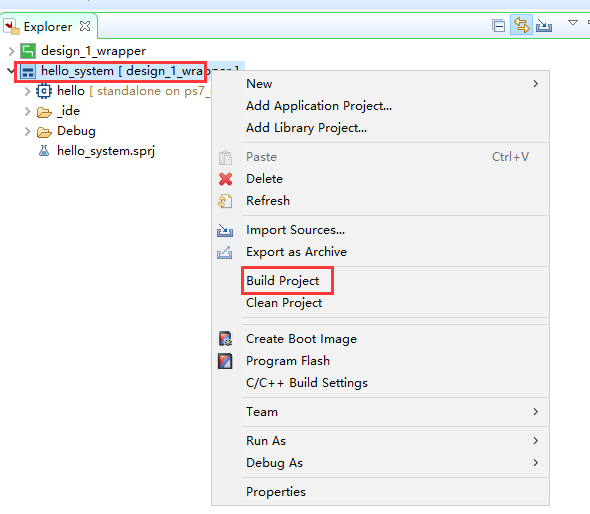This screenshot has height=514, width=590.
Task: Click the Export as Archive icon
Action: coord(225,252)
